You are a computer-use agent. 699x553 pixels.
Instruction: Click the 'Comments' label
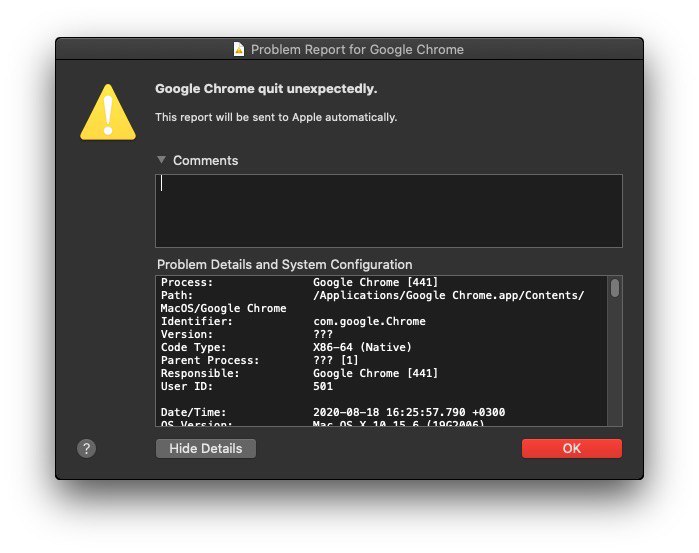click(x=206, y=161)
